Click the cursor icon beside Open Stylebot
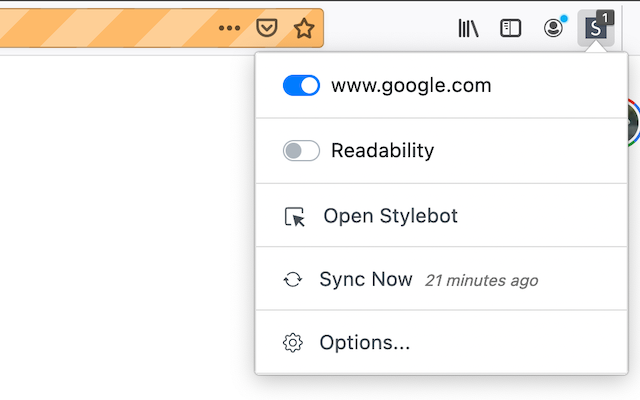Screen dimensions: 640x400 click(x=294, y=216)
